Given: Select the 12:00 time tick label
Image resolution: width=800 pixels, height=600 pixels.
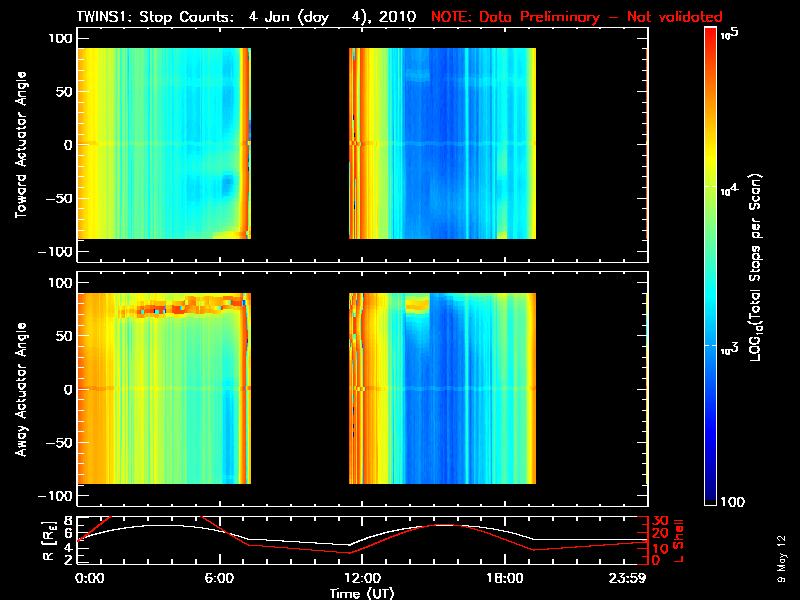Looking at the screenshot, I should coord(361,578).
